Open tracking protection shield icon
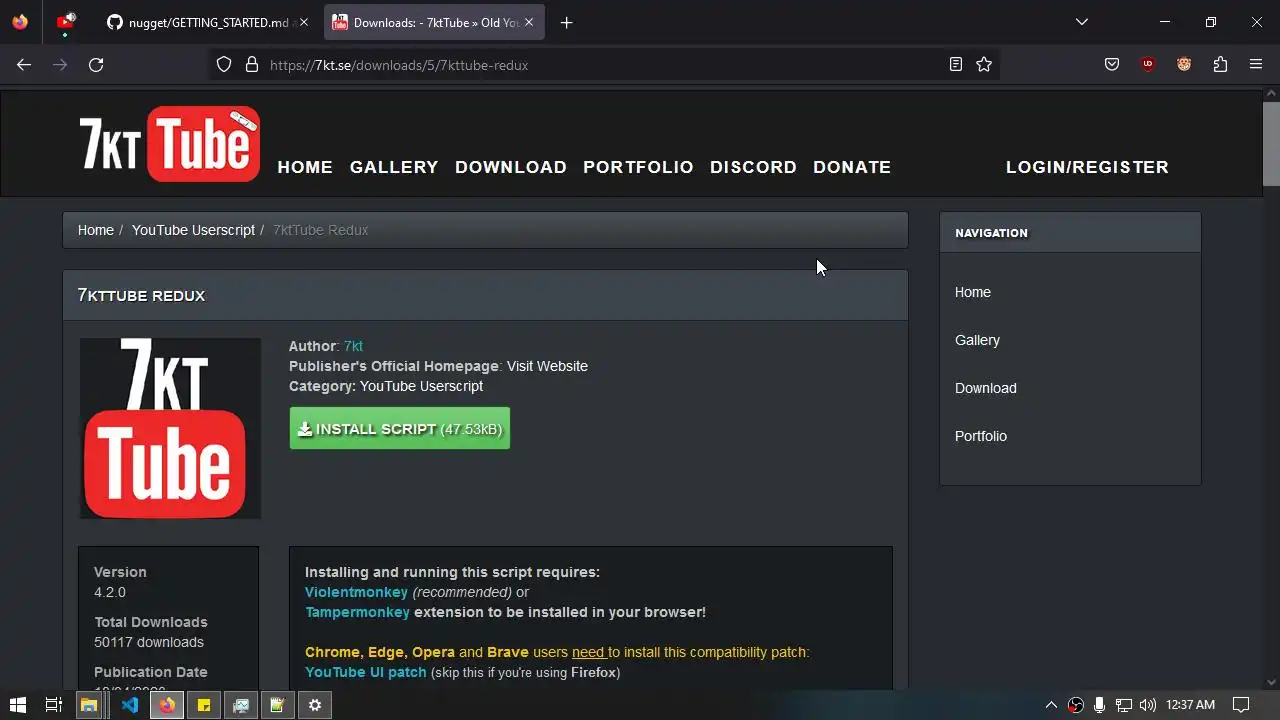 click(x=224, y=64)
